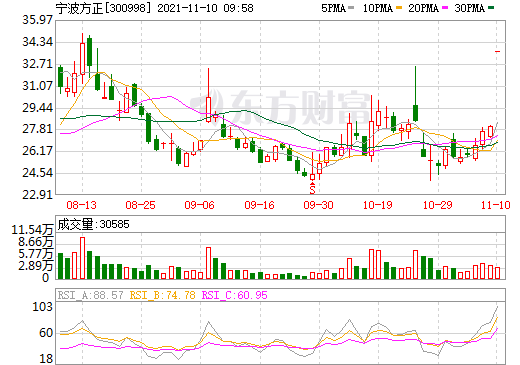The image size is (520, 365).
Task: Click the RSI_B:74.78 indicator label
Action: tap(162, 295)
